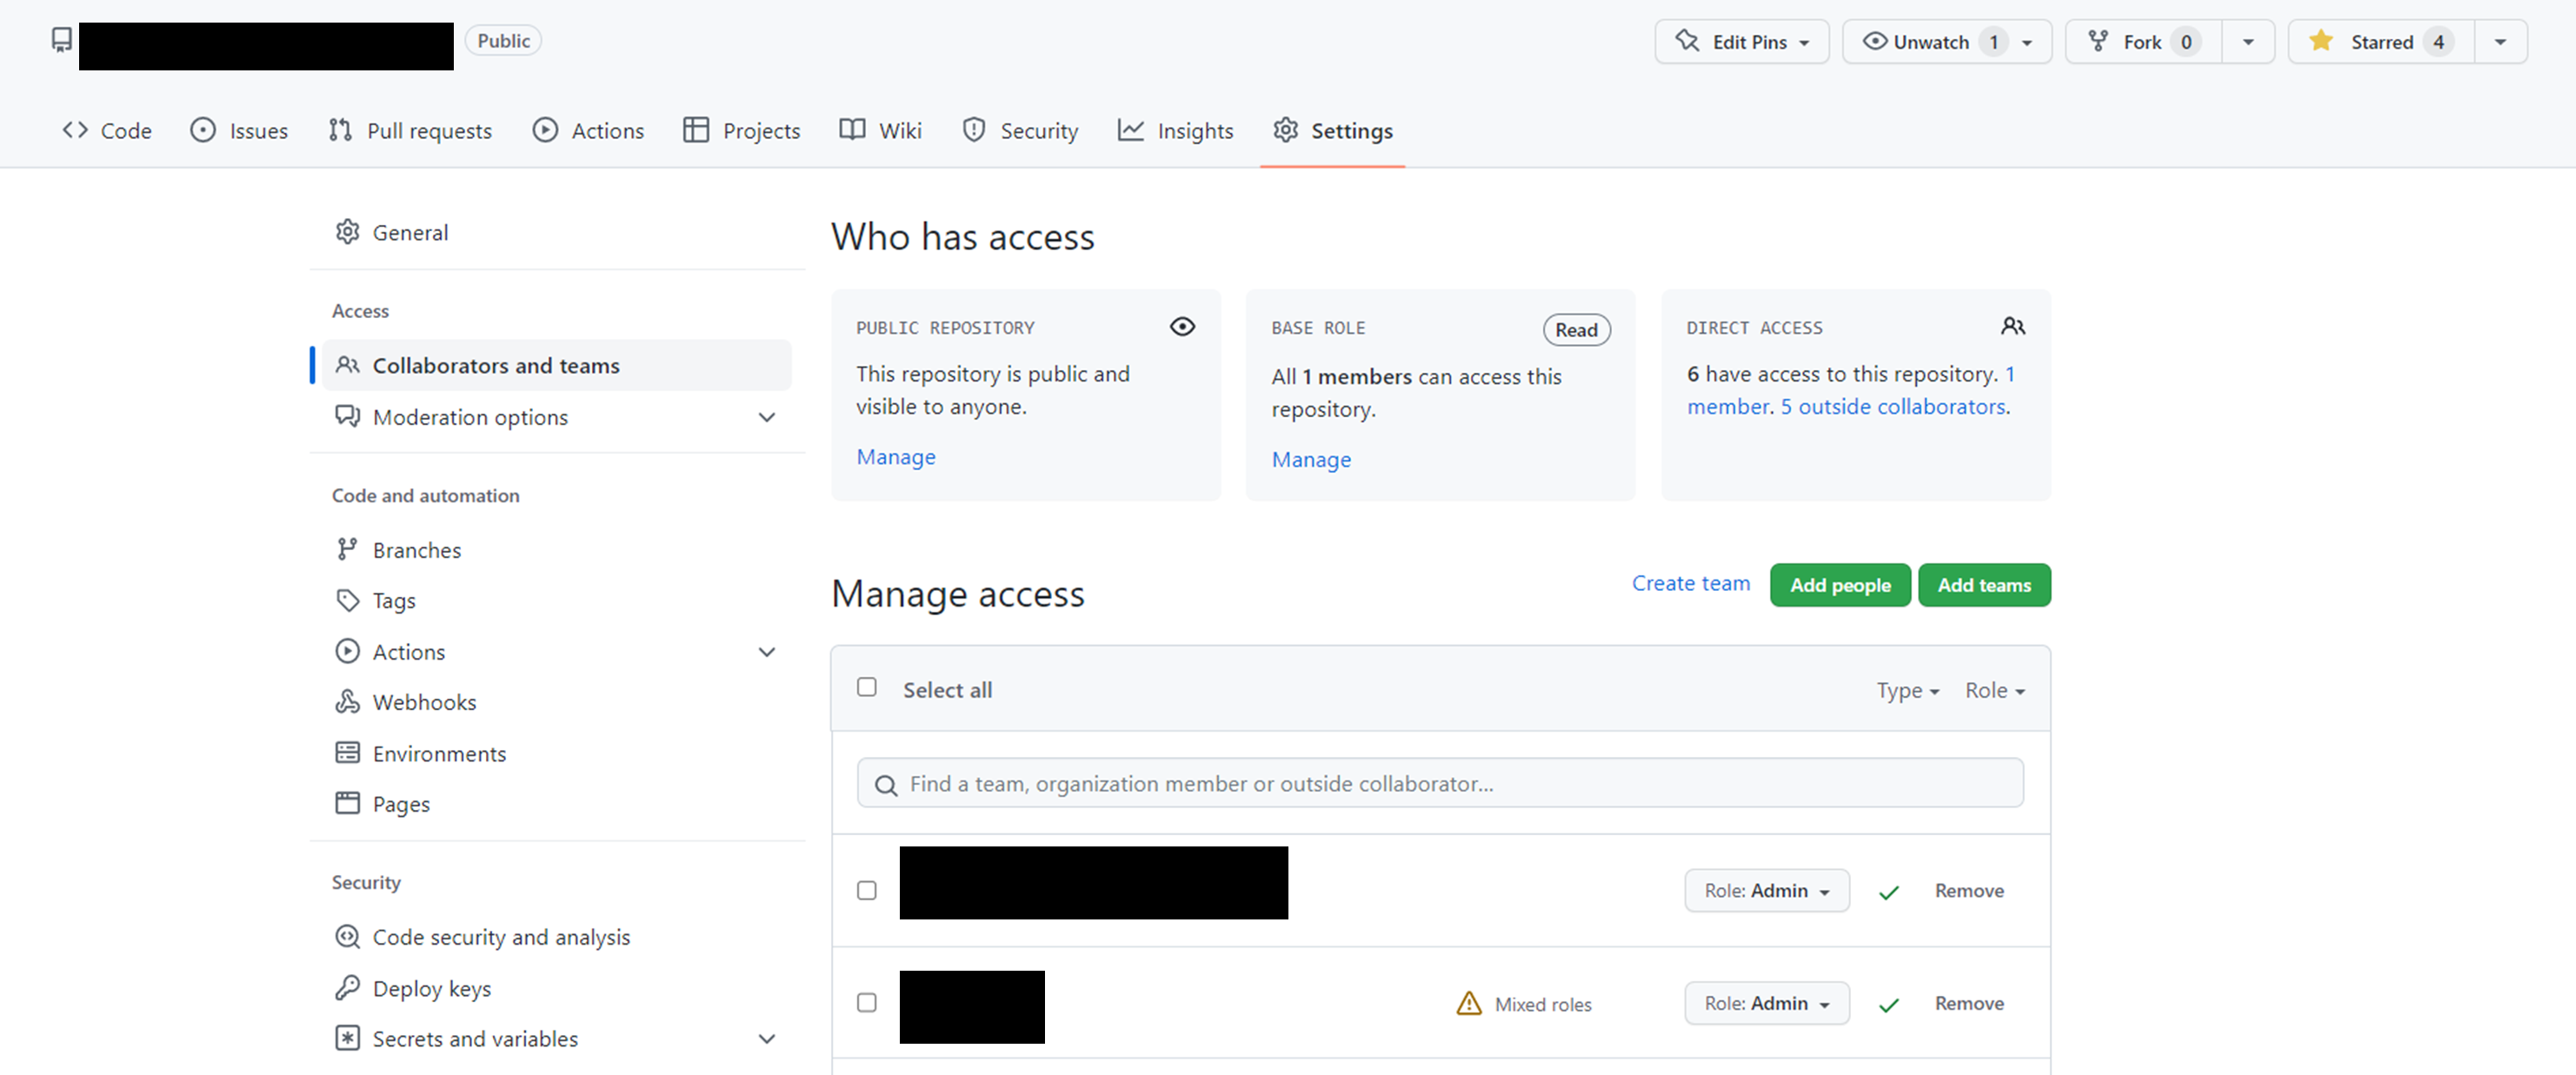This screenshot has width=2576, height=1075.
Task: Click the key icon beside Deploy keys
Action: (x=347, y=988)
